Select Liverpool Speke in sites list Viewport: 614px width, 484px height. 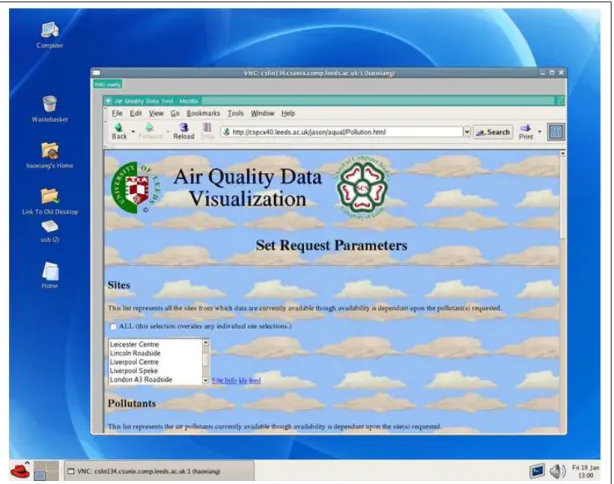click(x=155, y=371)
